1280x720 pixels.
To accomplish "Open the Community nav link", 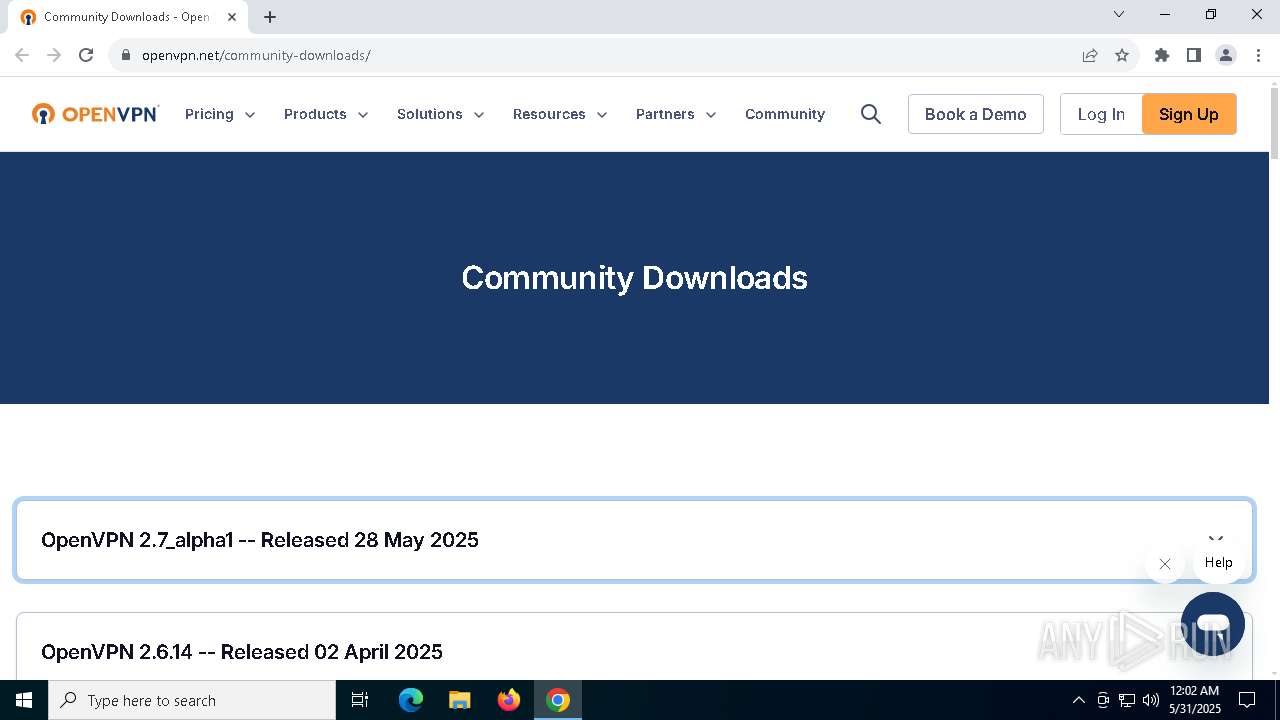I will tap(785, 114).
